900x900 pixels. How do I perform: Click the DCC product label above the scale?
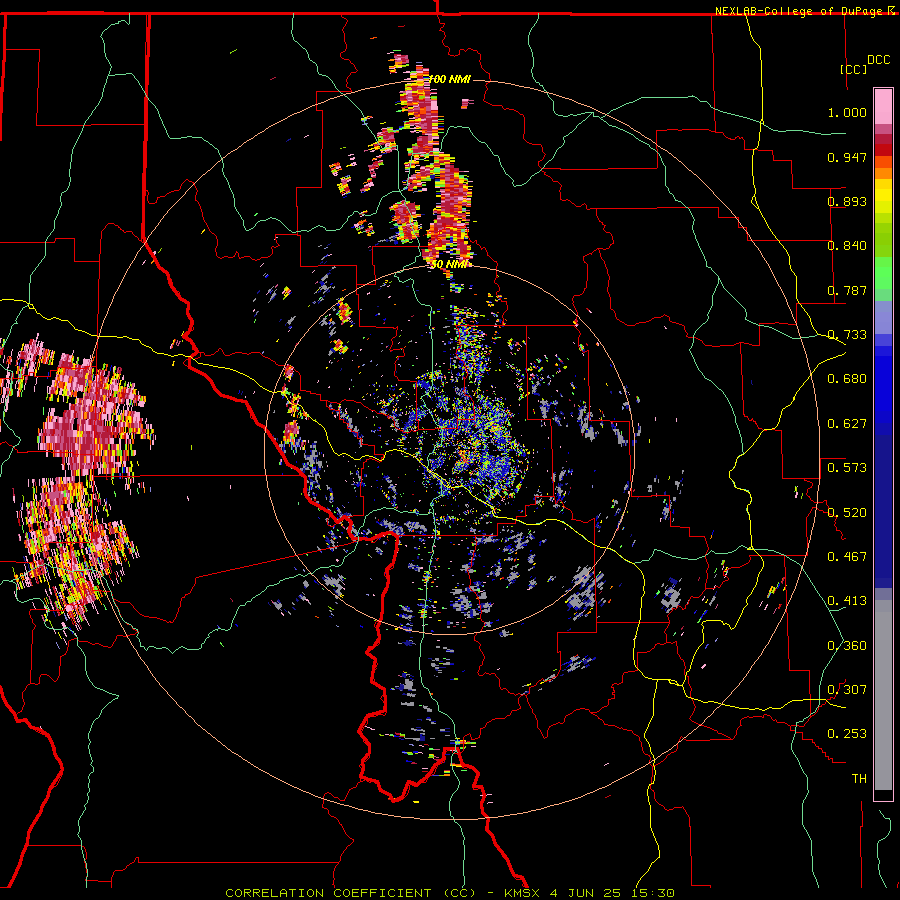coord(878,60)
